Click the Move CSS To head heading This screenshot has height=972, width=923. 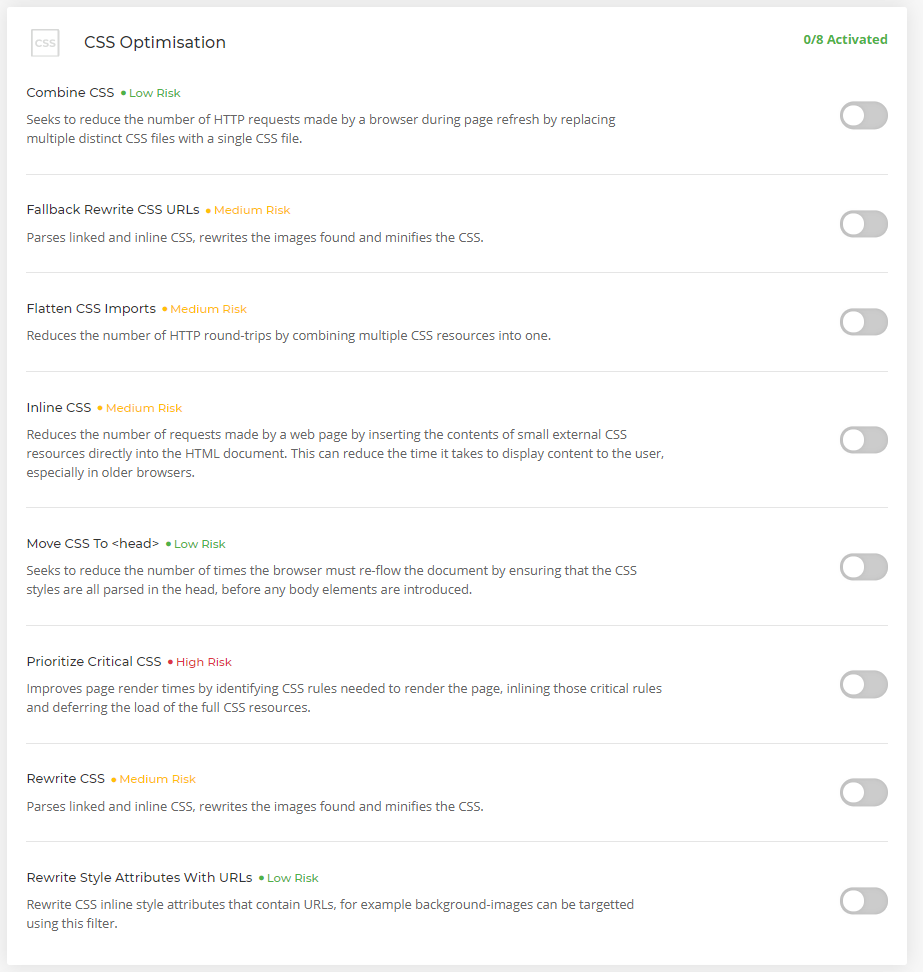tap(93, 544)
